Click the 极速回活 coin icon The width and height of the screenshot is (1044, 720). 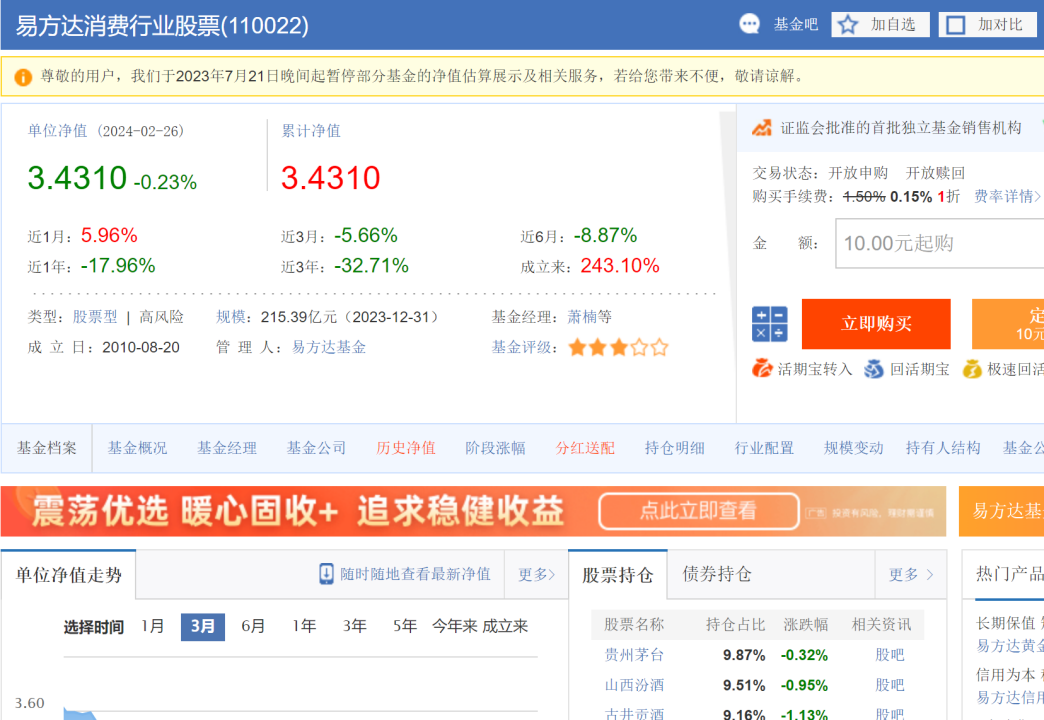click(972, 369)
